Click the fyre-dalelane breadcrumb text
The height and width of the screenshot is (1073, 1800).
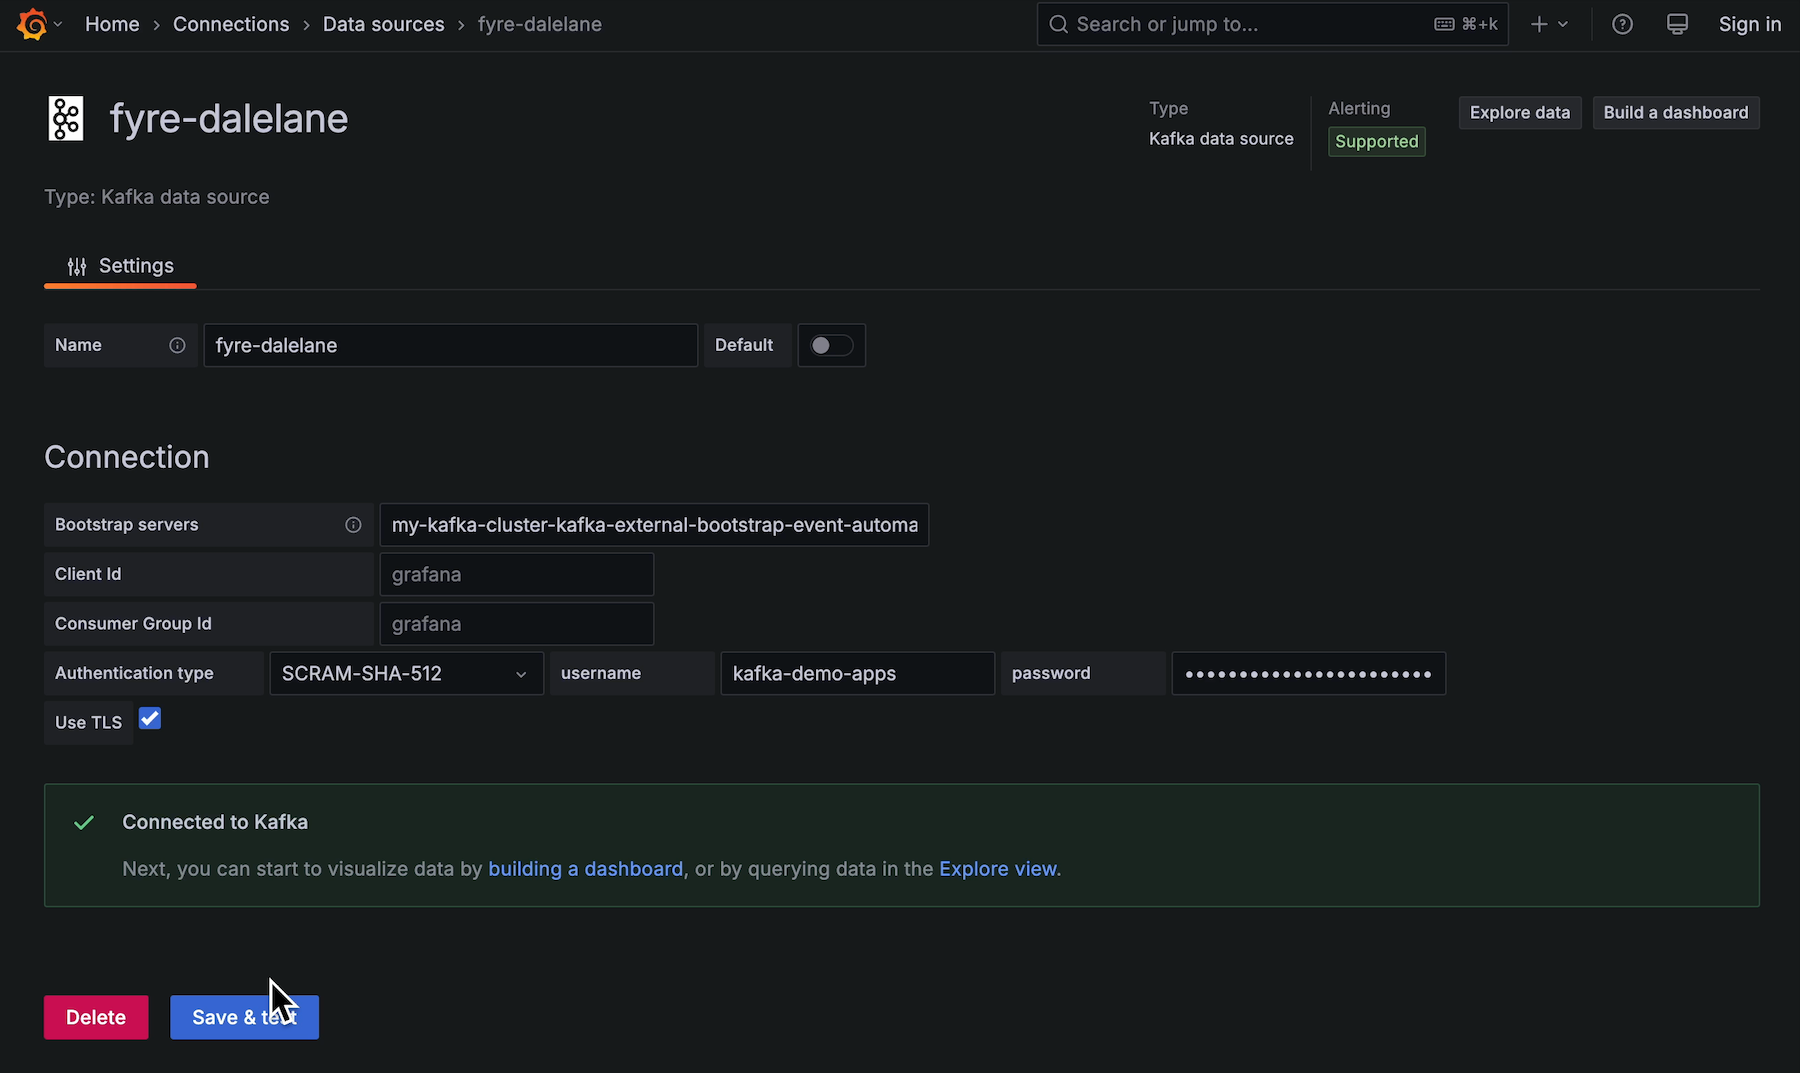(x=540, y=24)
